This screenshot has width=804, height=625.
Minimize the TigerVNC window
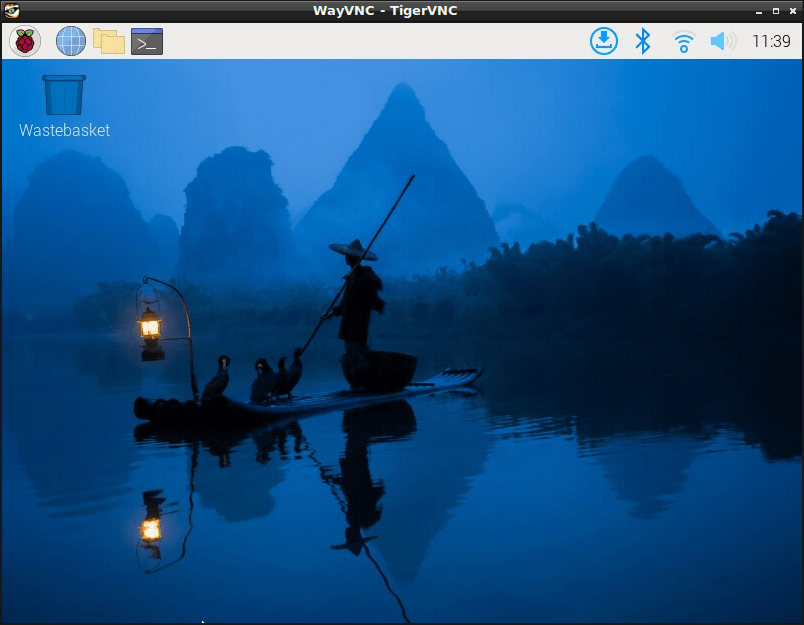759,11
